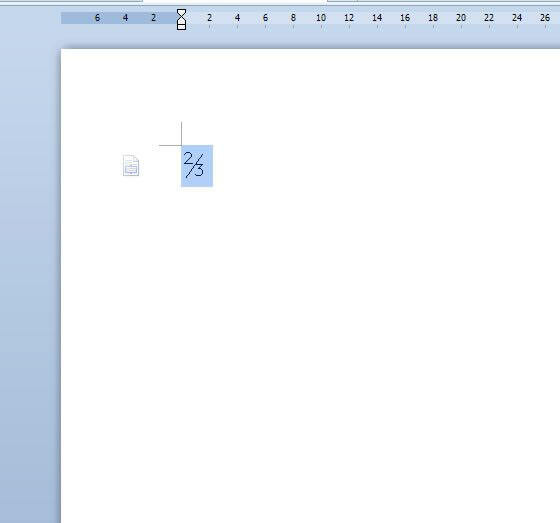The height and width of the screenshot is (523, 560).
Task: Click ruler mark 10 right of indent
Action: (321, 18)
